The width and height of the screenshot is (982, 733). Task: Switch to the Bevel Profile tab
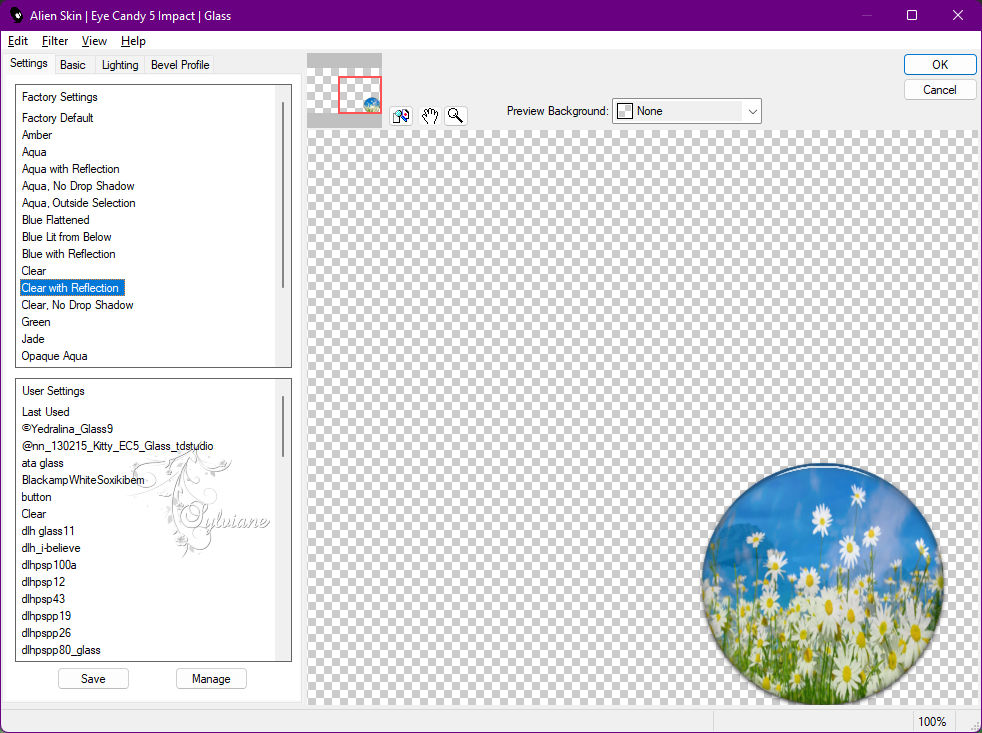pos(180,65)
